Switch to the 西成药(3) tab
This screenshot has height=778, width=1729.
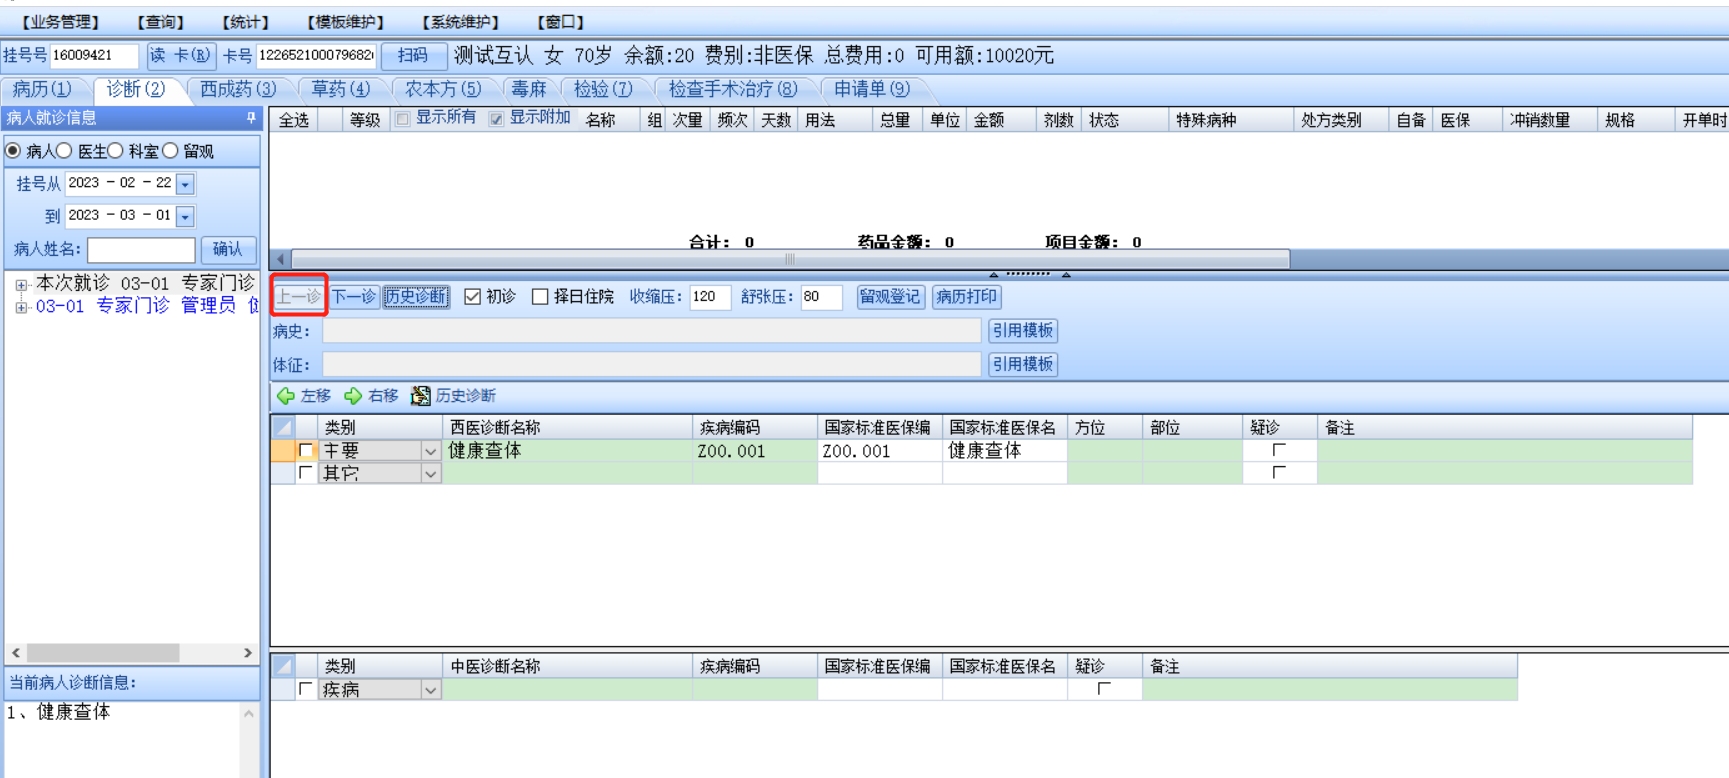click(238, 90)
